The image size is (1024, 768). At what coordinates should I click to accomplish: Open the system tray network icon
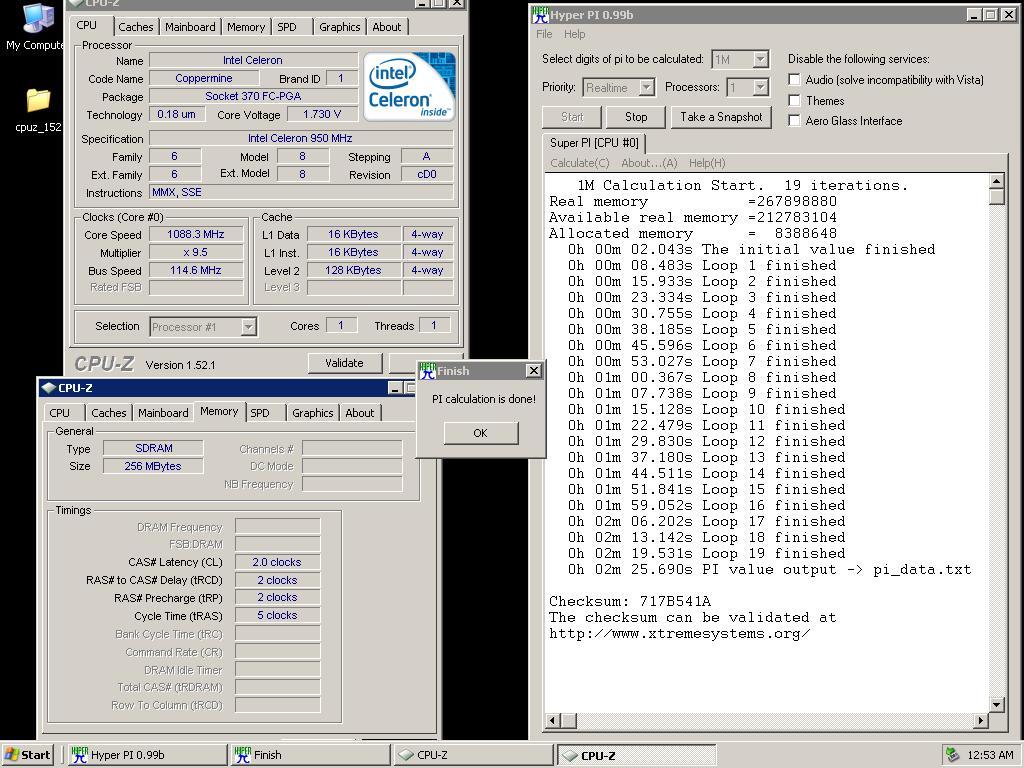(953, 755)
